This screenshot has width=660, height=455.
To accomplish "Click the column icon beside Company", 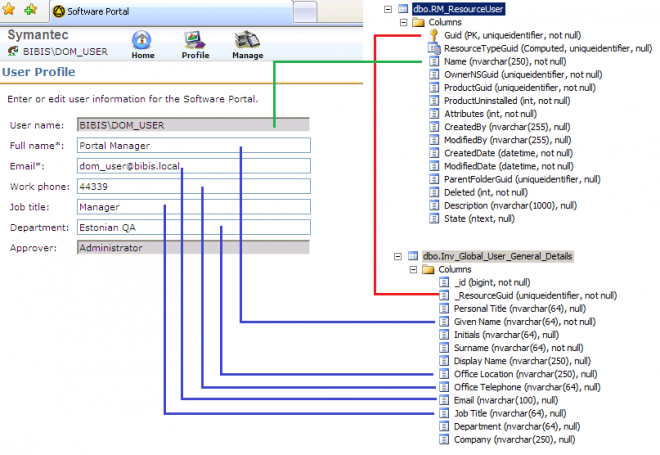I will click(444, 439).
